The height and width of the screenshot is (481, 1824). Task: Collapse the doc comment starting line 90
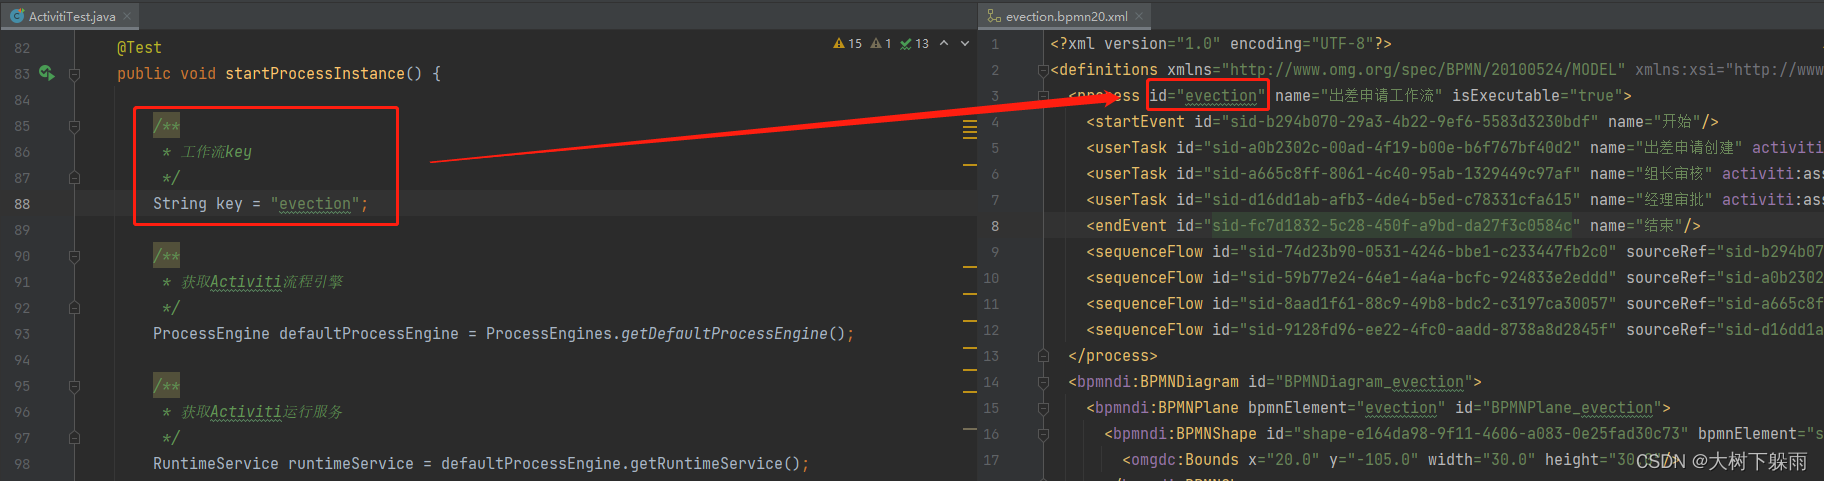coord(74,256)
